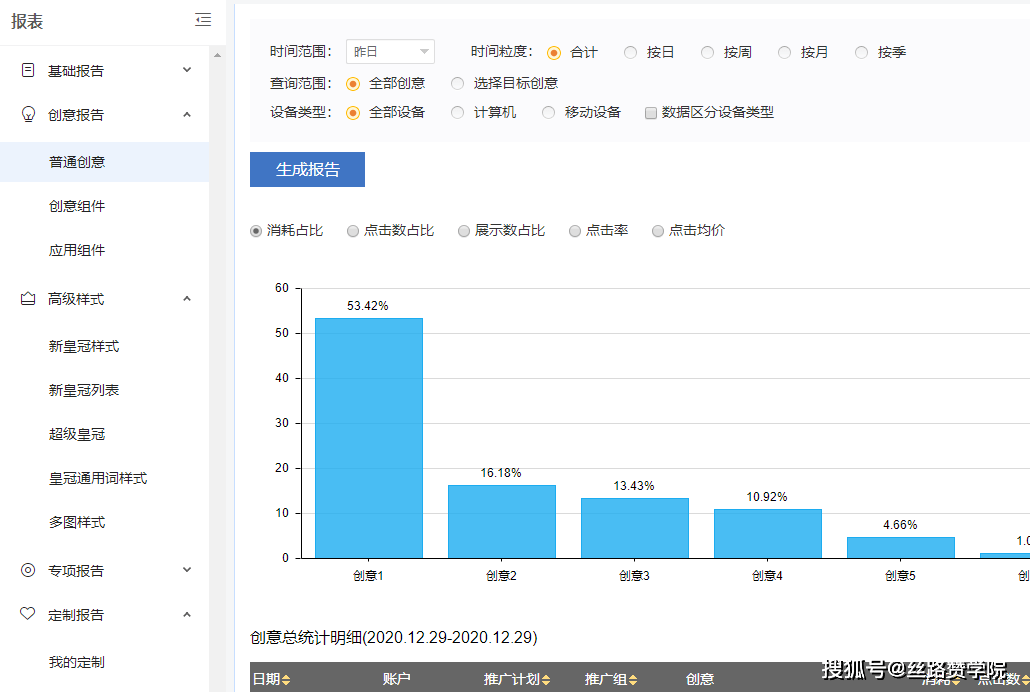Switch chart to 消耗占比

coord(256,231)
